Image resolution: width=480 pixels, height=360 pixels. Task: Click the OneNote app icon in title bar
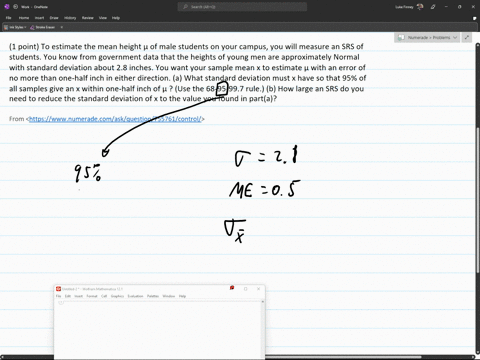[7, 7]
